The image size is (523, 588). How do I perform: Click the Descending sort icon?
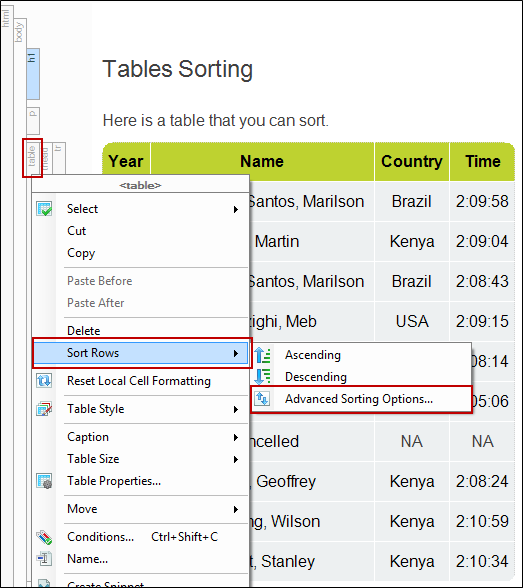(262, 376)
